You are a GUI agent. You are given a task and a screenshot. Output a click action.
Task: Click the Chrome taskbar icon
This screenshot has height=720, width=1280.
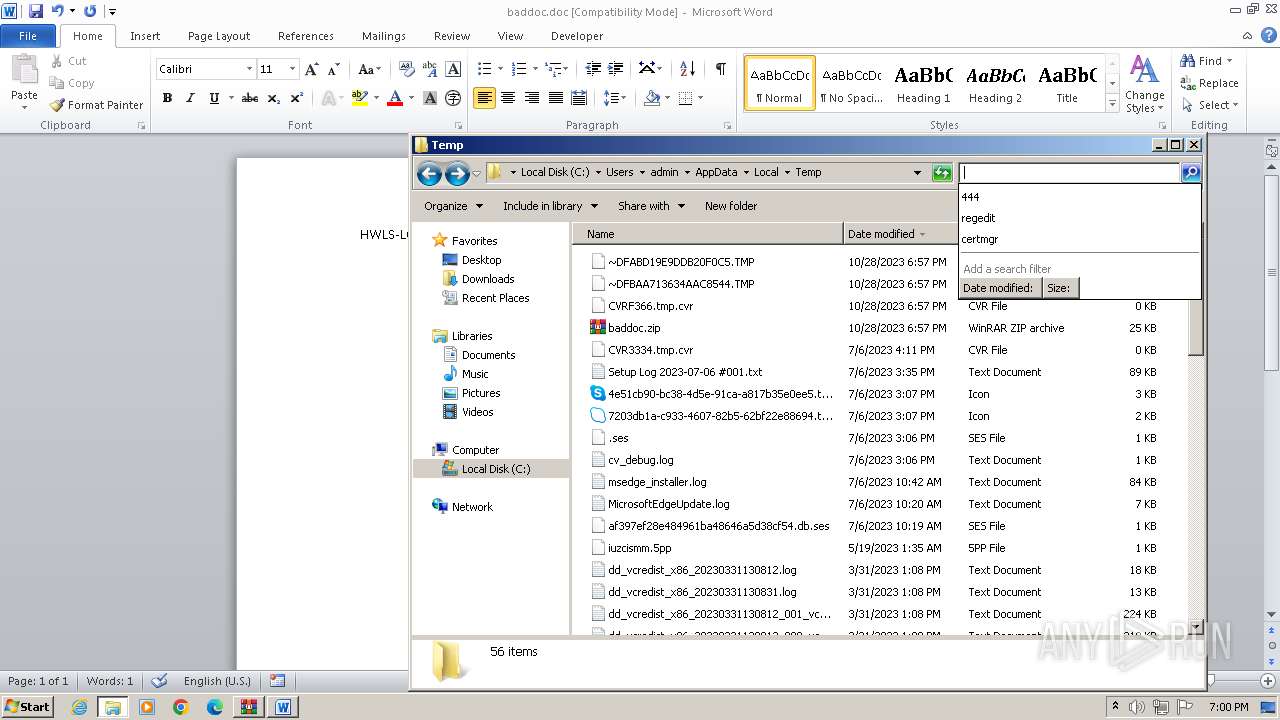click(181, 707)
